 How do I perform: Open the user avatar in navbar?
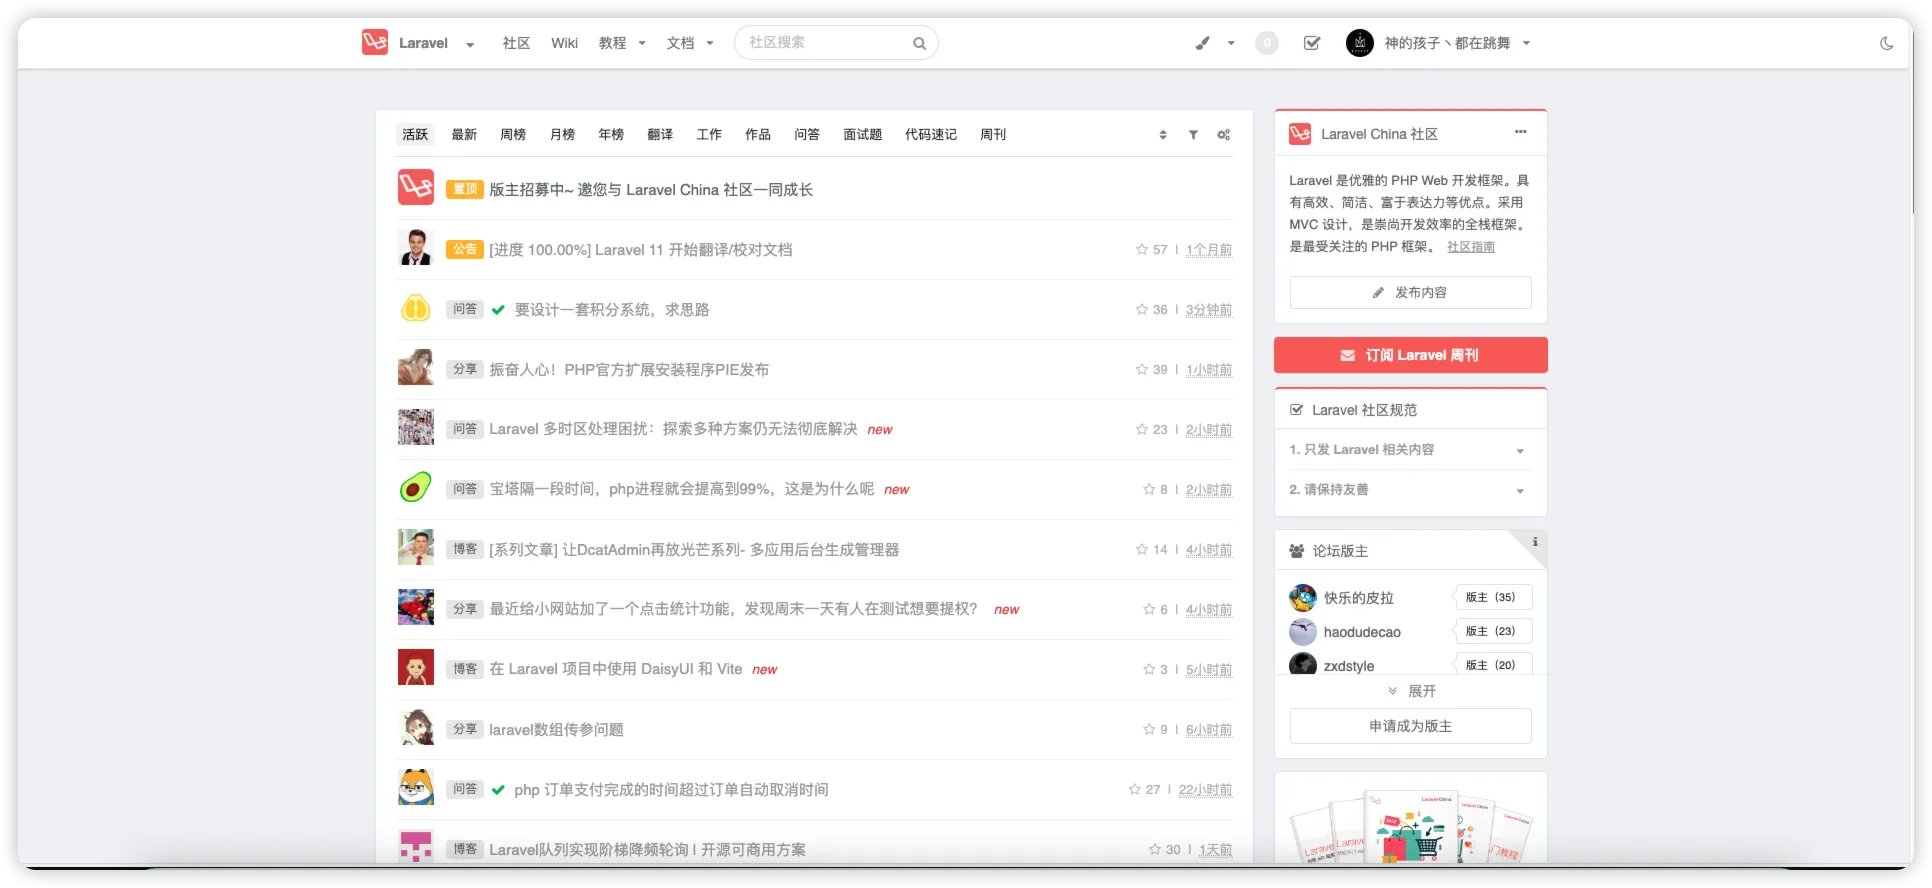[x=1360, y=43]
